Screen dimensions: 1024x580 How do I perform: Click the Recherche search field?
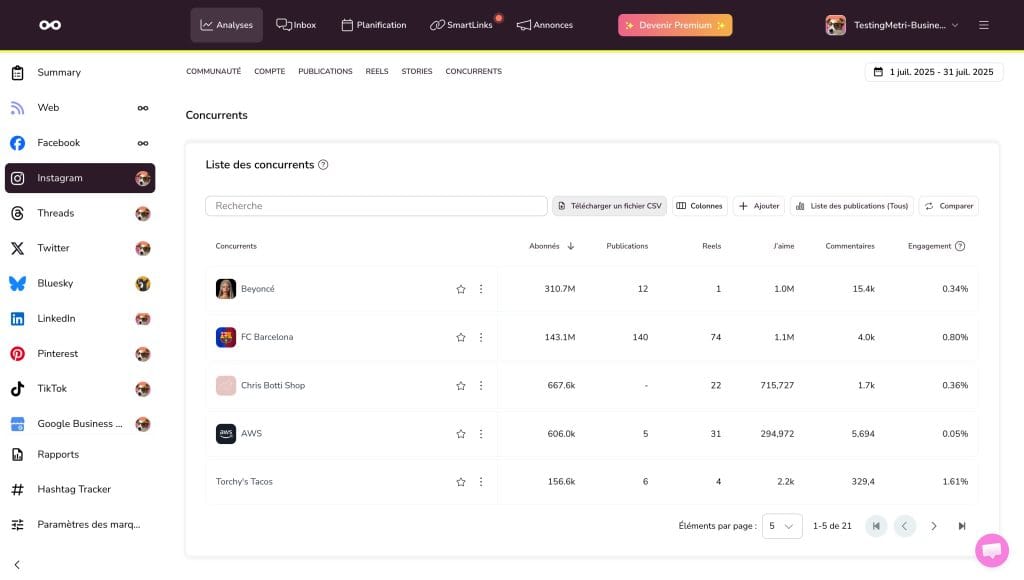[376, 206]
